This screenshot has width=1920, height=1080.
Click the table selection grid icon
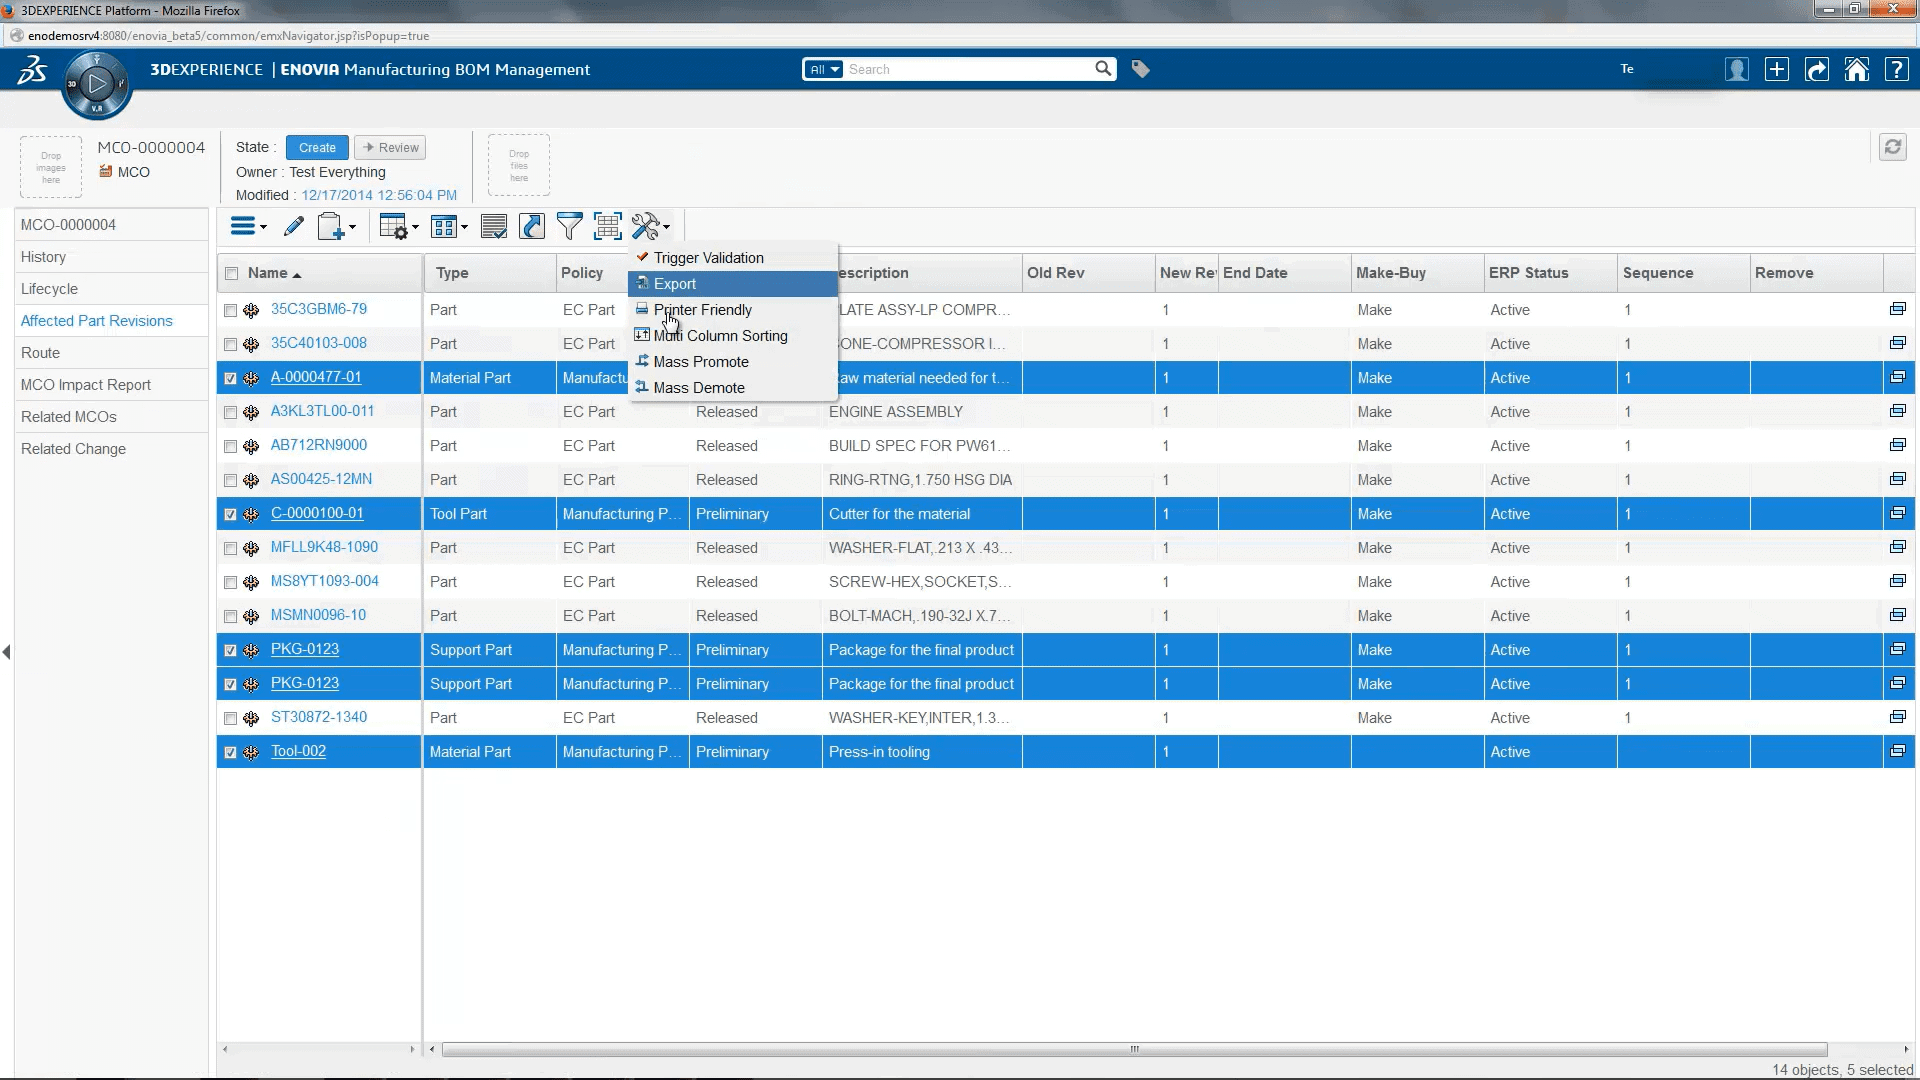607,227
